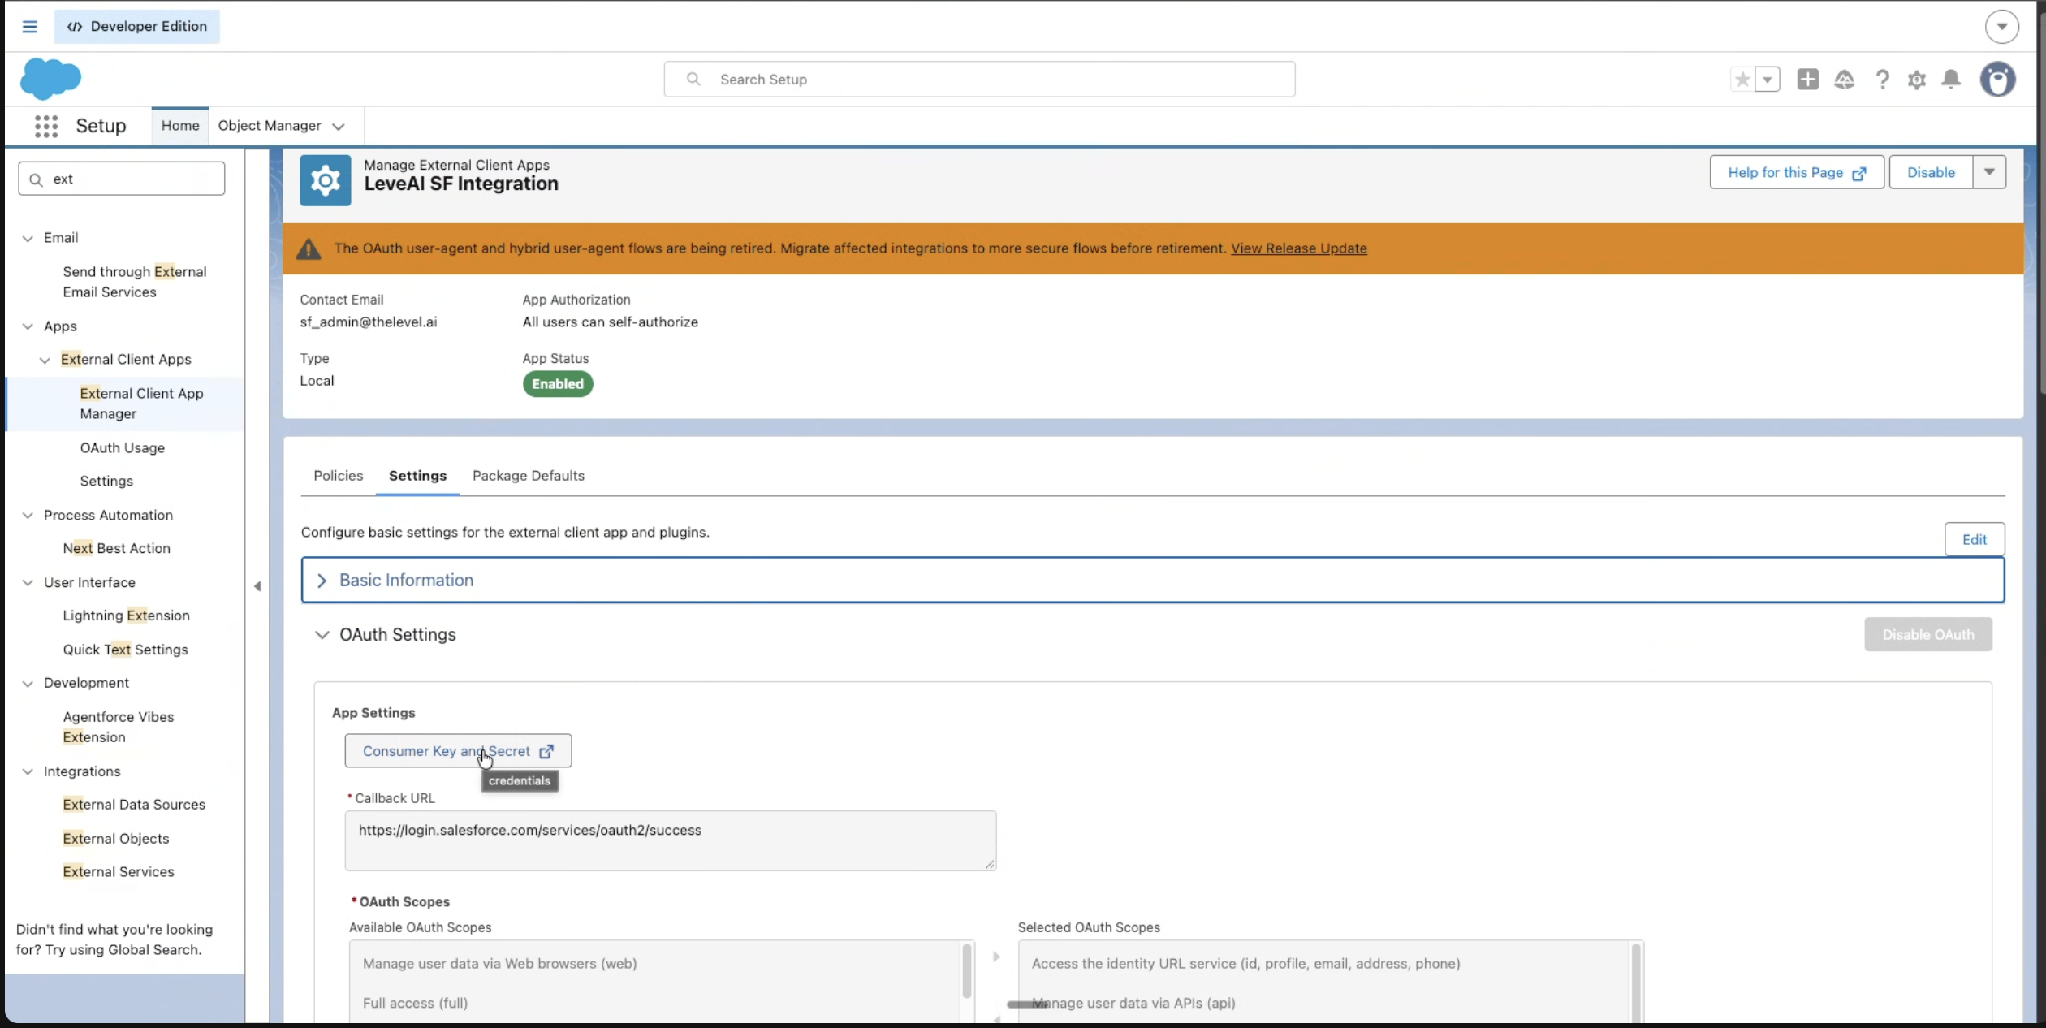Click the Callback URL text area
Screen dimensions: 2046x1028
point(670,840)
